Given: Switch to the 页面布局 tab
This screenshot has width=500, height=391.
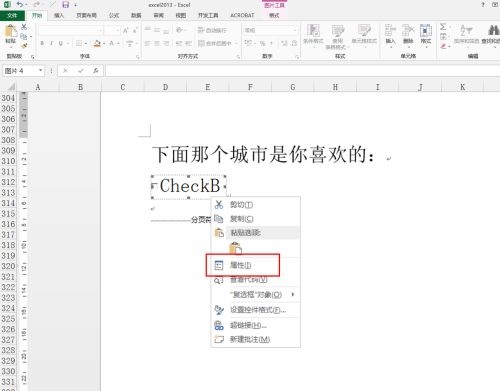Looking at the screenshot, I should click(86, 15).
